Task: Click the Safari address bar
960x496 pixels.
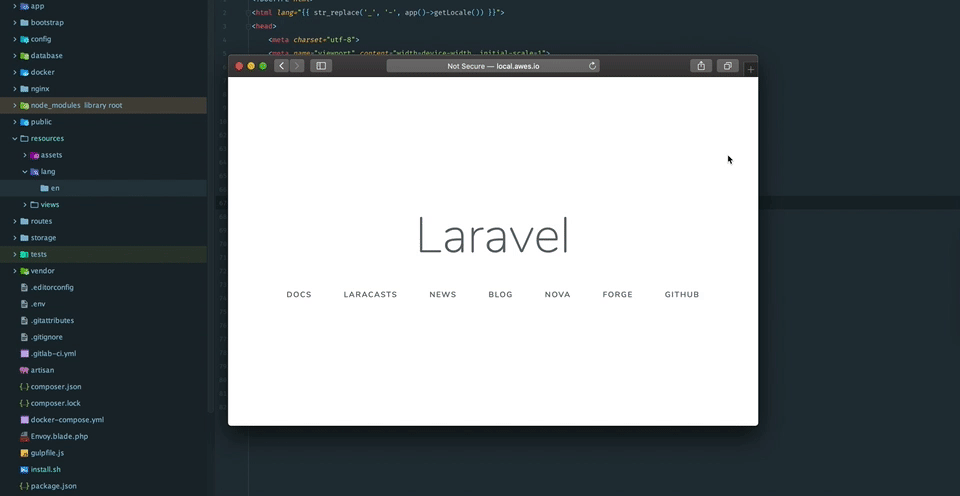Action: pos(493,66)
